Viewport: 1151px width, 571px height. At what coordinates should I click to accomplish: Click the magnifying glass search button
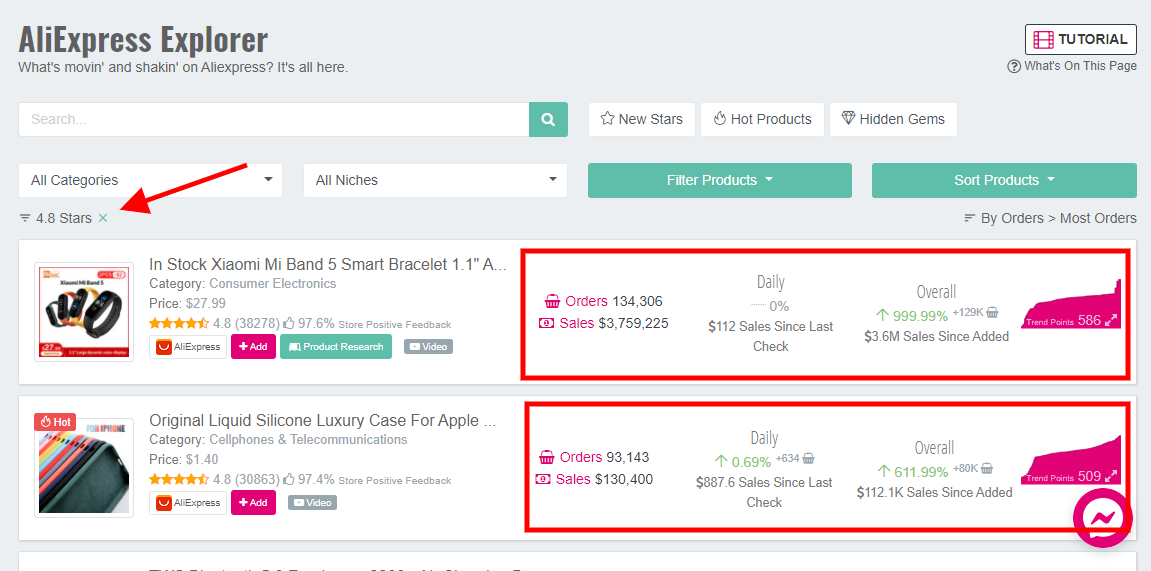coord(548,119)
